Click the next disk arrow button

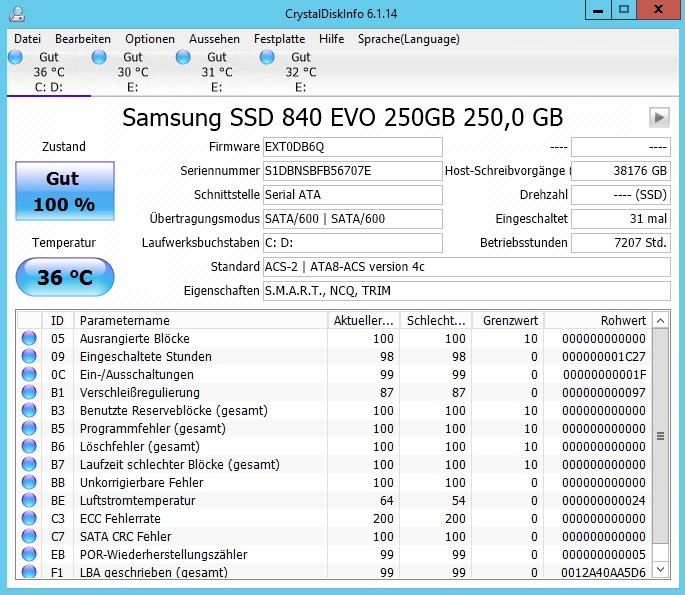point(659,117)
